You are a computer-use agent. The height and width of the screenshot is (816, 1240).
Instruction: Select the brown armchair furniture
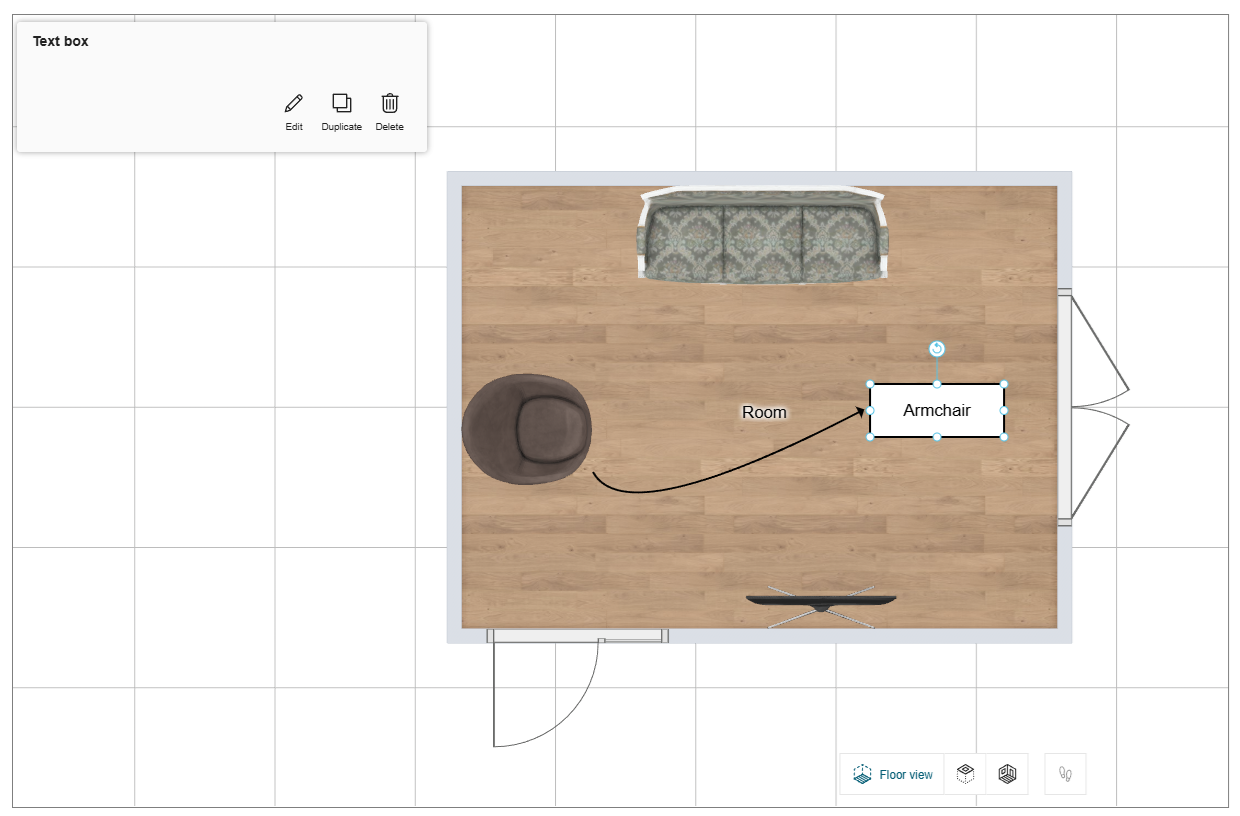coord(527,430)
